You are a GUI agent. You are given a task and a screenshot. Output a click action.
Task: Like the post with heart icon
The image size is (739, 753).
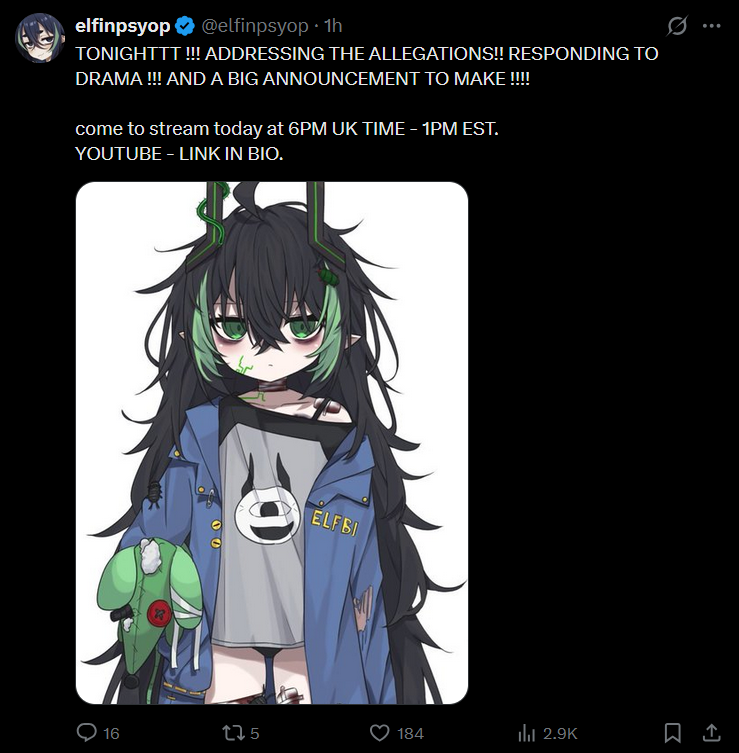[x=379, y=733]
